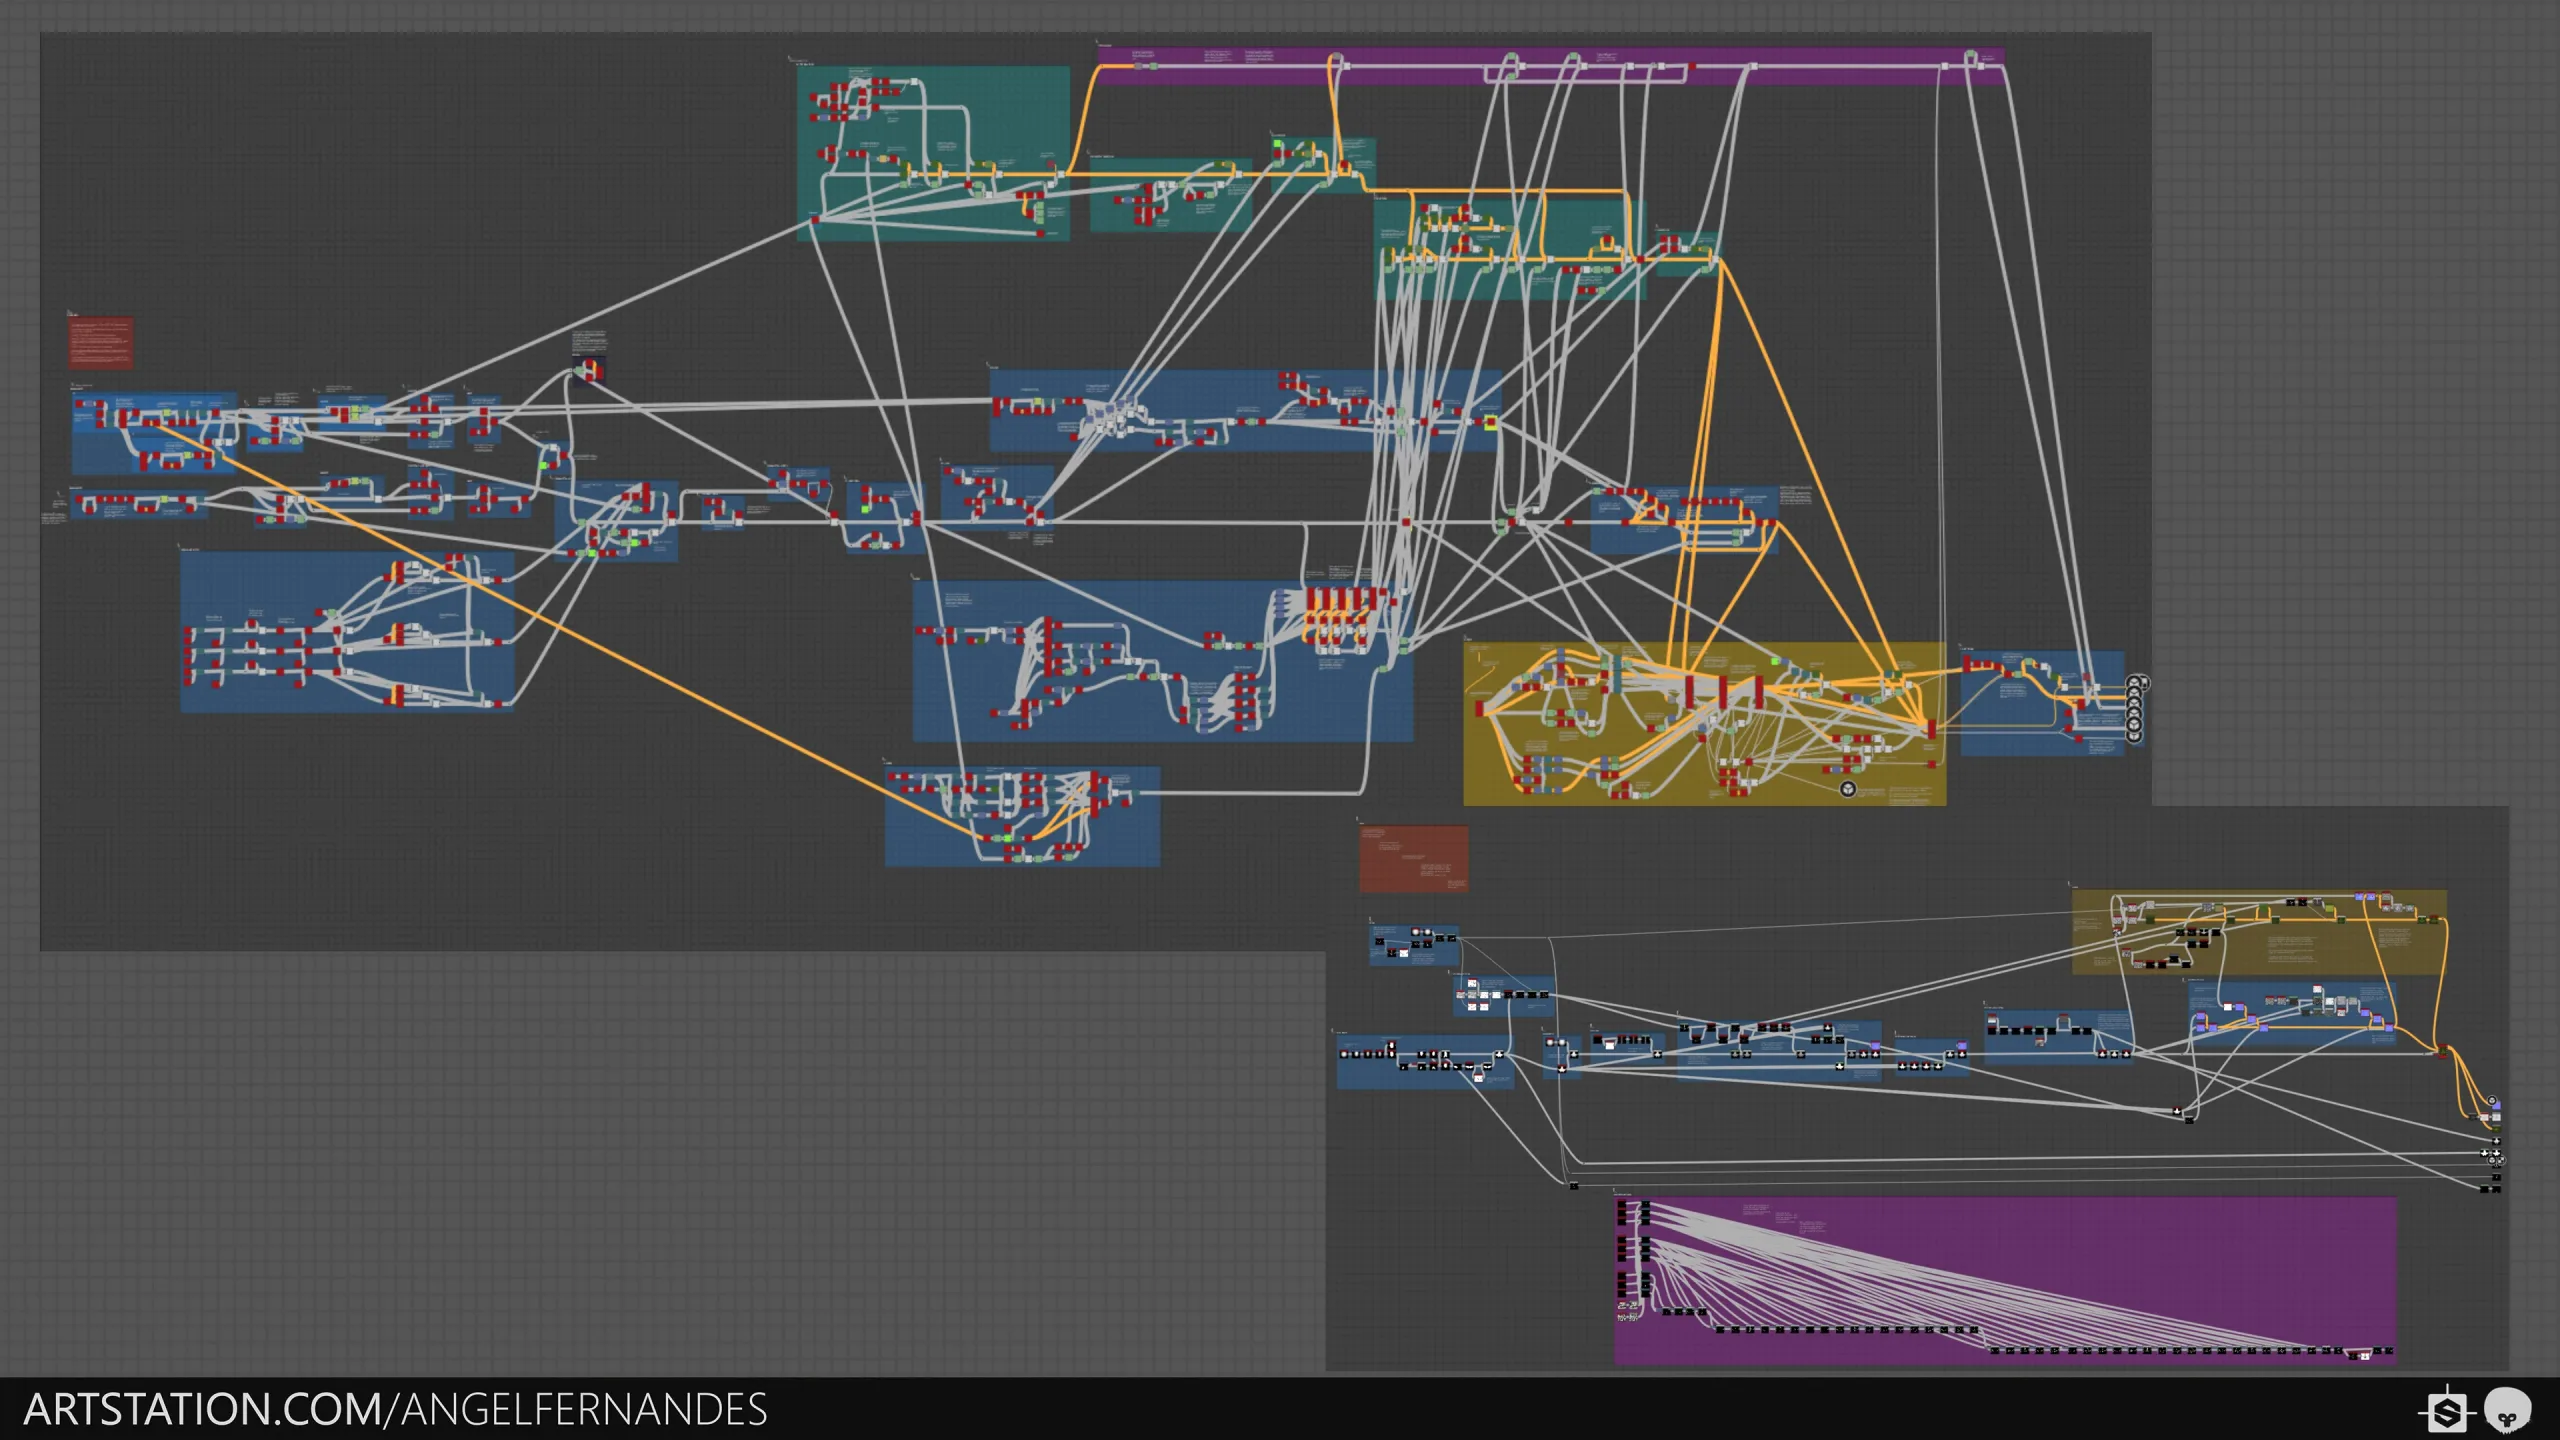Select the wide teal frame crossed by orange wires
The image size is (2560, 1440).
pos(1509,250)
